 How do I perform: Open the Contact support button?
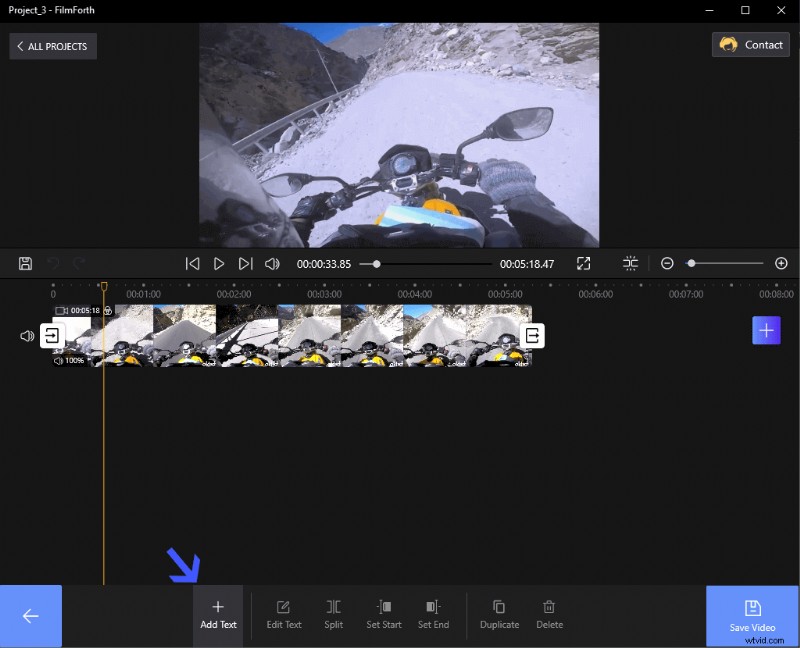(x=750, y=44)
